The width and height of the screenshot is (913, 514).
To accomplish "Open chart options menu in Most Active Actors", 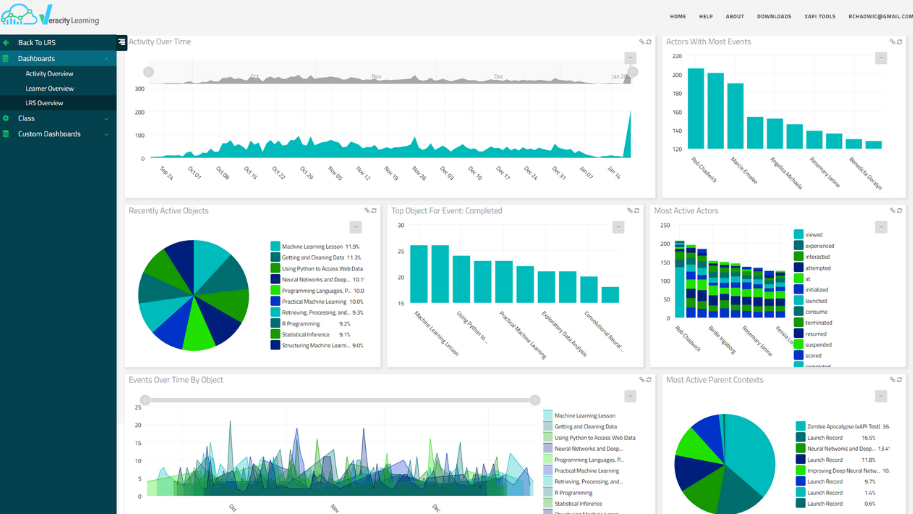I will point(881,227).
